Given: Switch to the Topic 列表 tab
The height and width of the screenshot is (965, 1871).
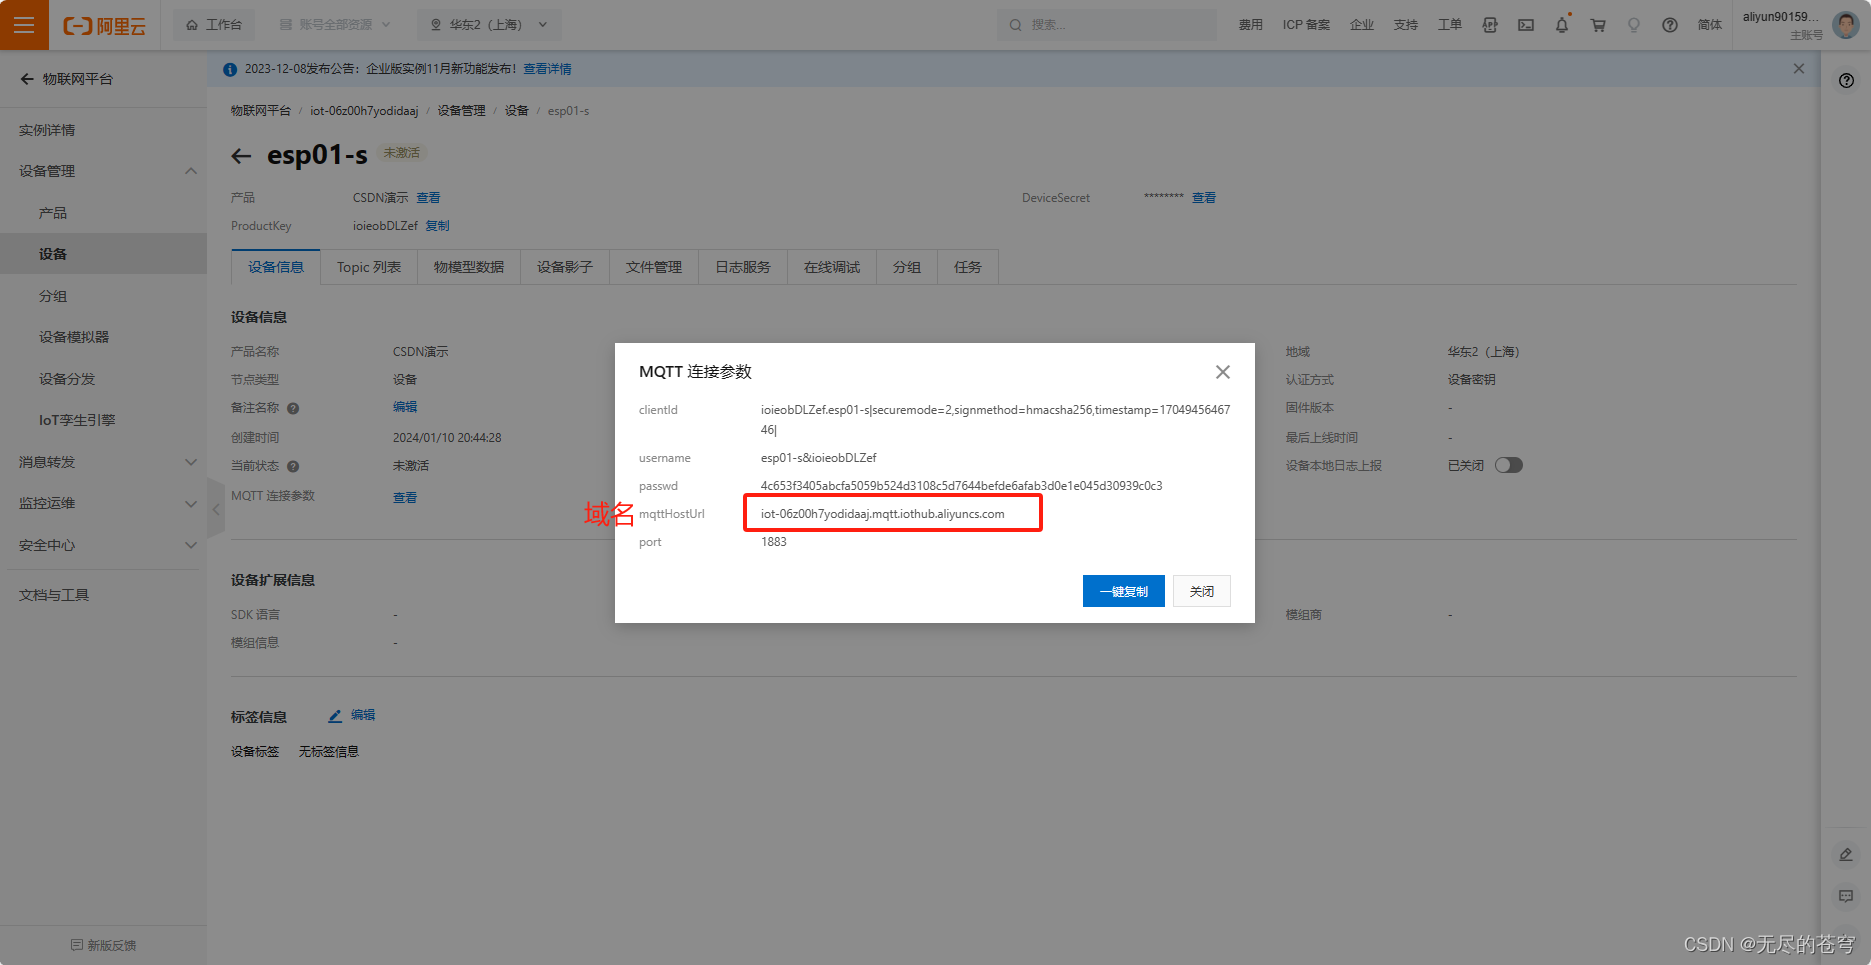Looking at the screenshot, I should 369,267.
